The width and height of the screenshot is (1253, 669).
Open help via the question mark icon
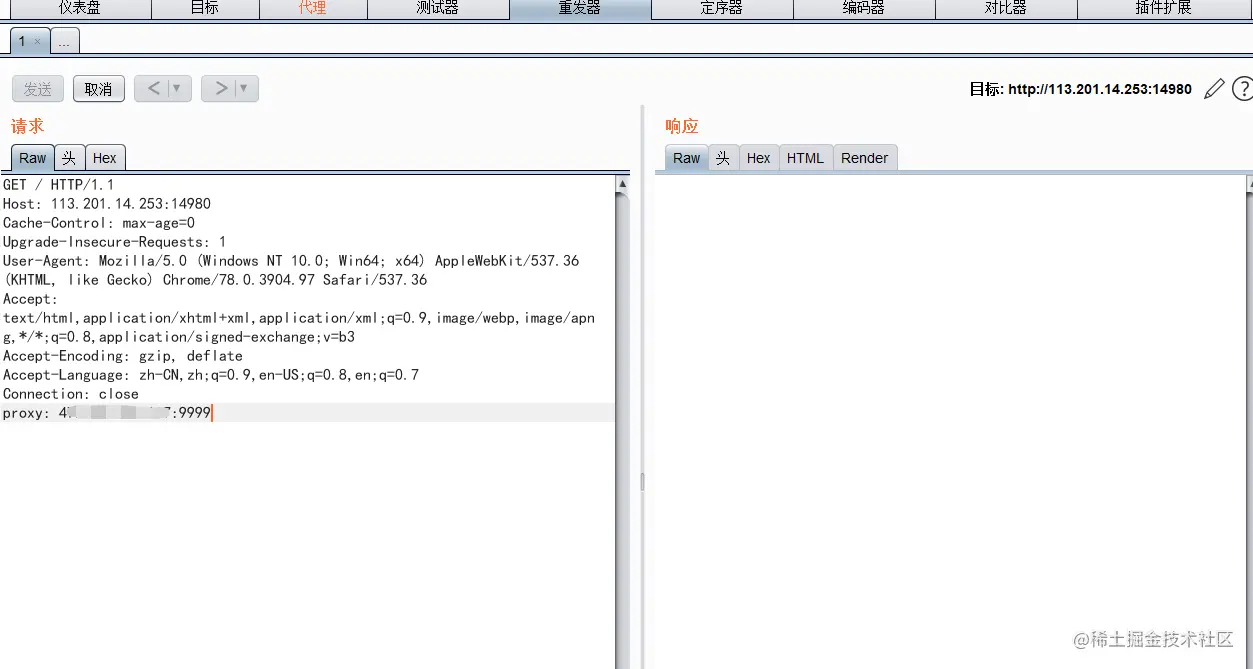click(x=1242, y=89)
